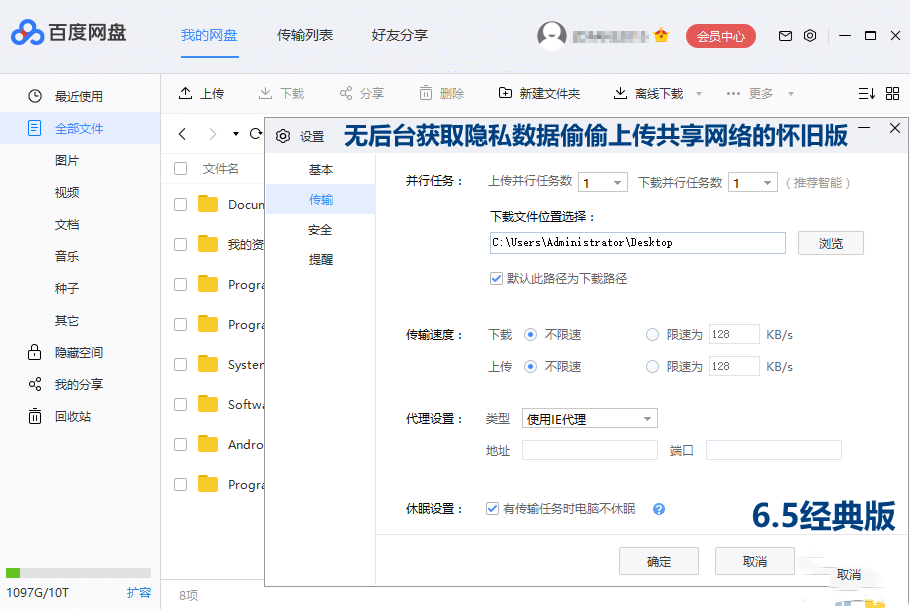Click the new folder icon
This screenshot has width=910, height=609.
pyautogui.click(x=505, y=93)
